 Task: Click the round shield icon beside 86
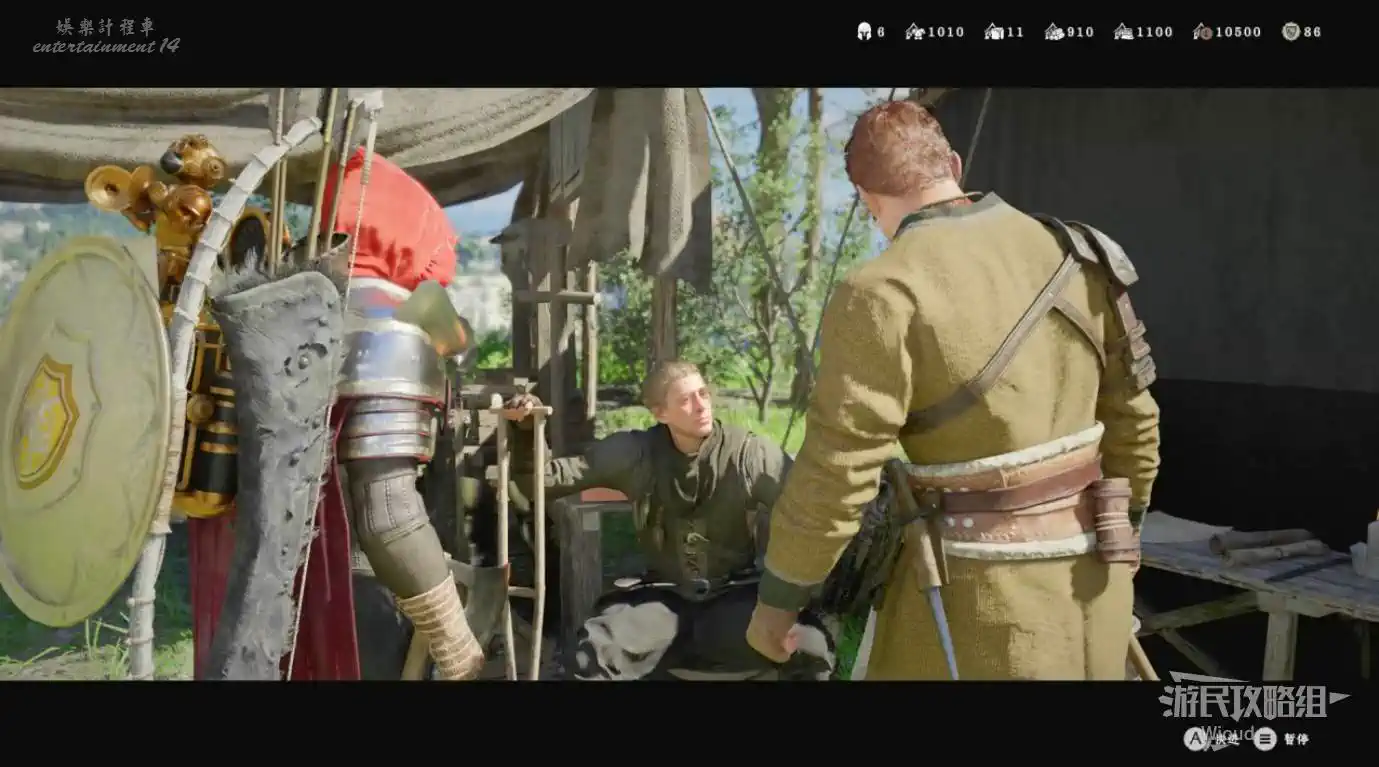click(x=1290, y=31)
